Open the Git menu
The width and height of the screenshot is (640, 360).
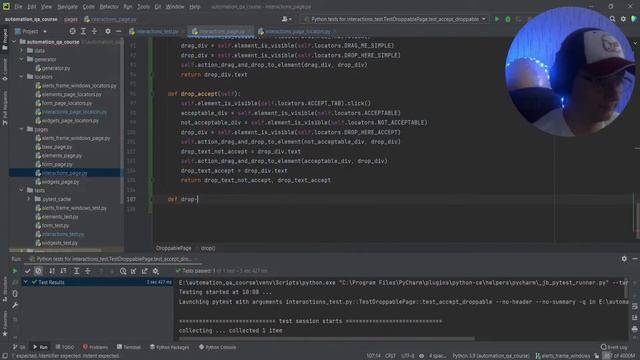158,7
